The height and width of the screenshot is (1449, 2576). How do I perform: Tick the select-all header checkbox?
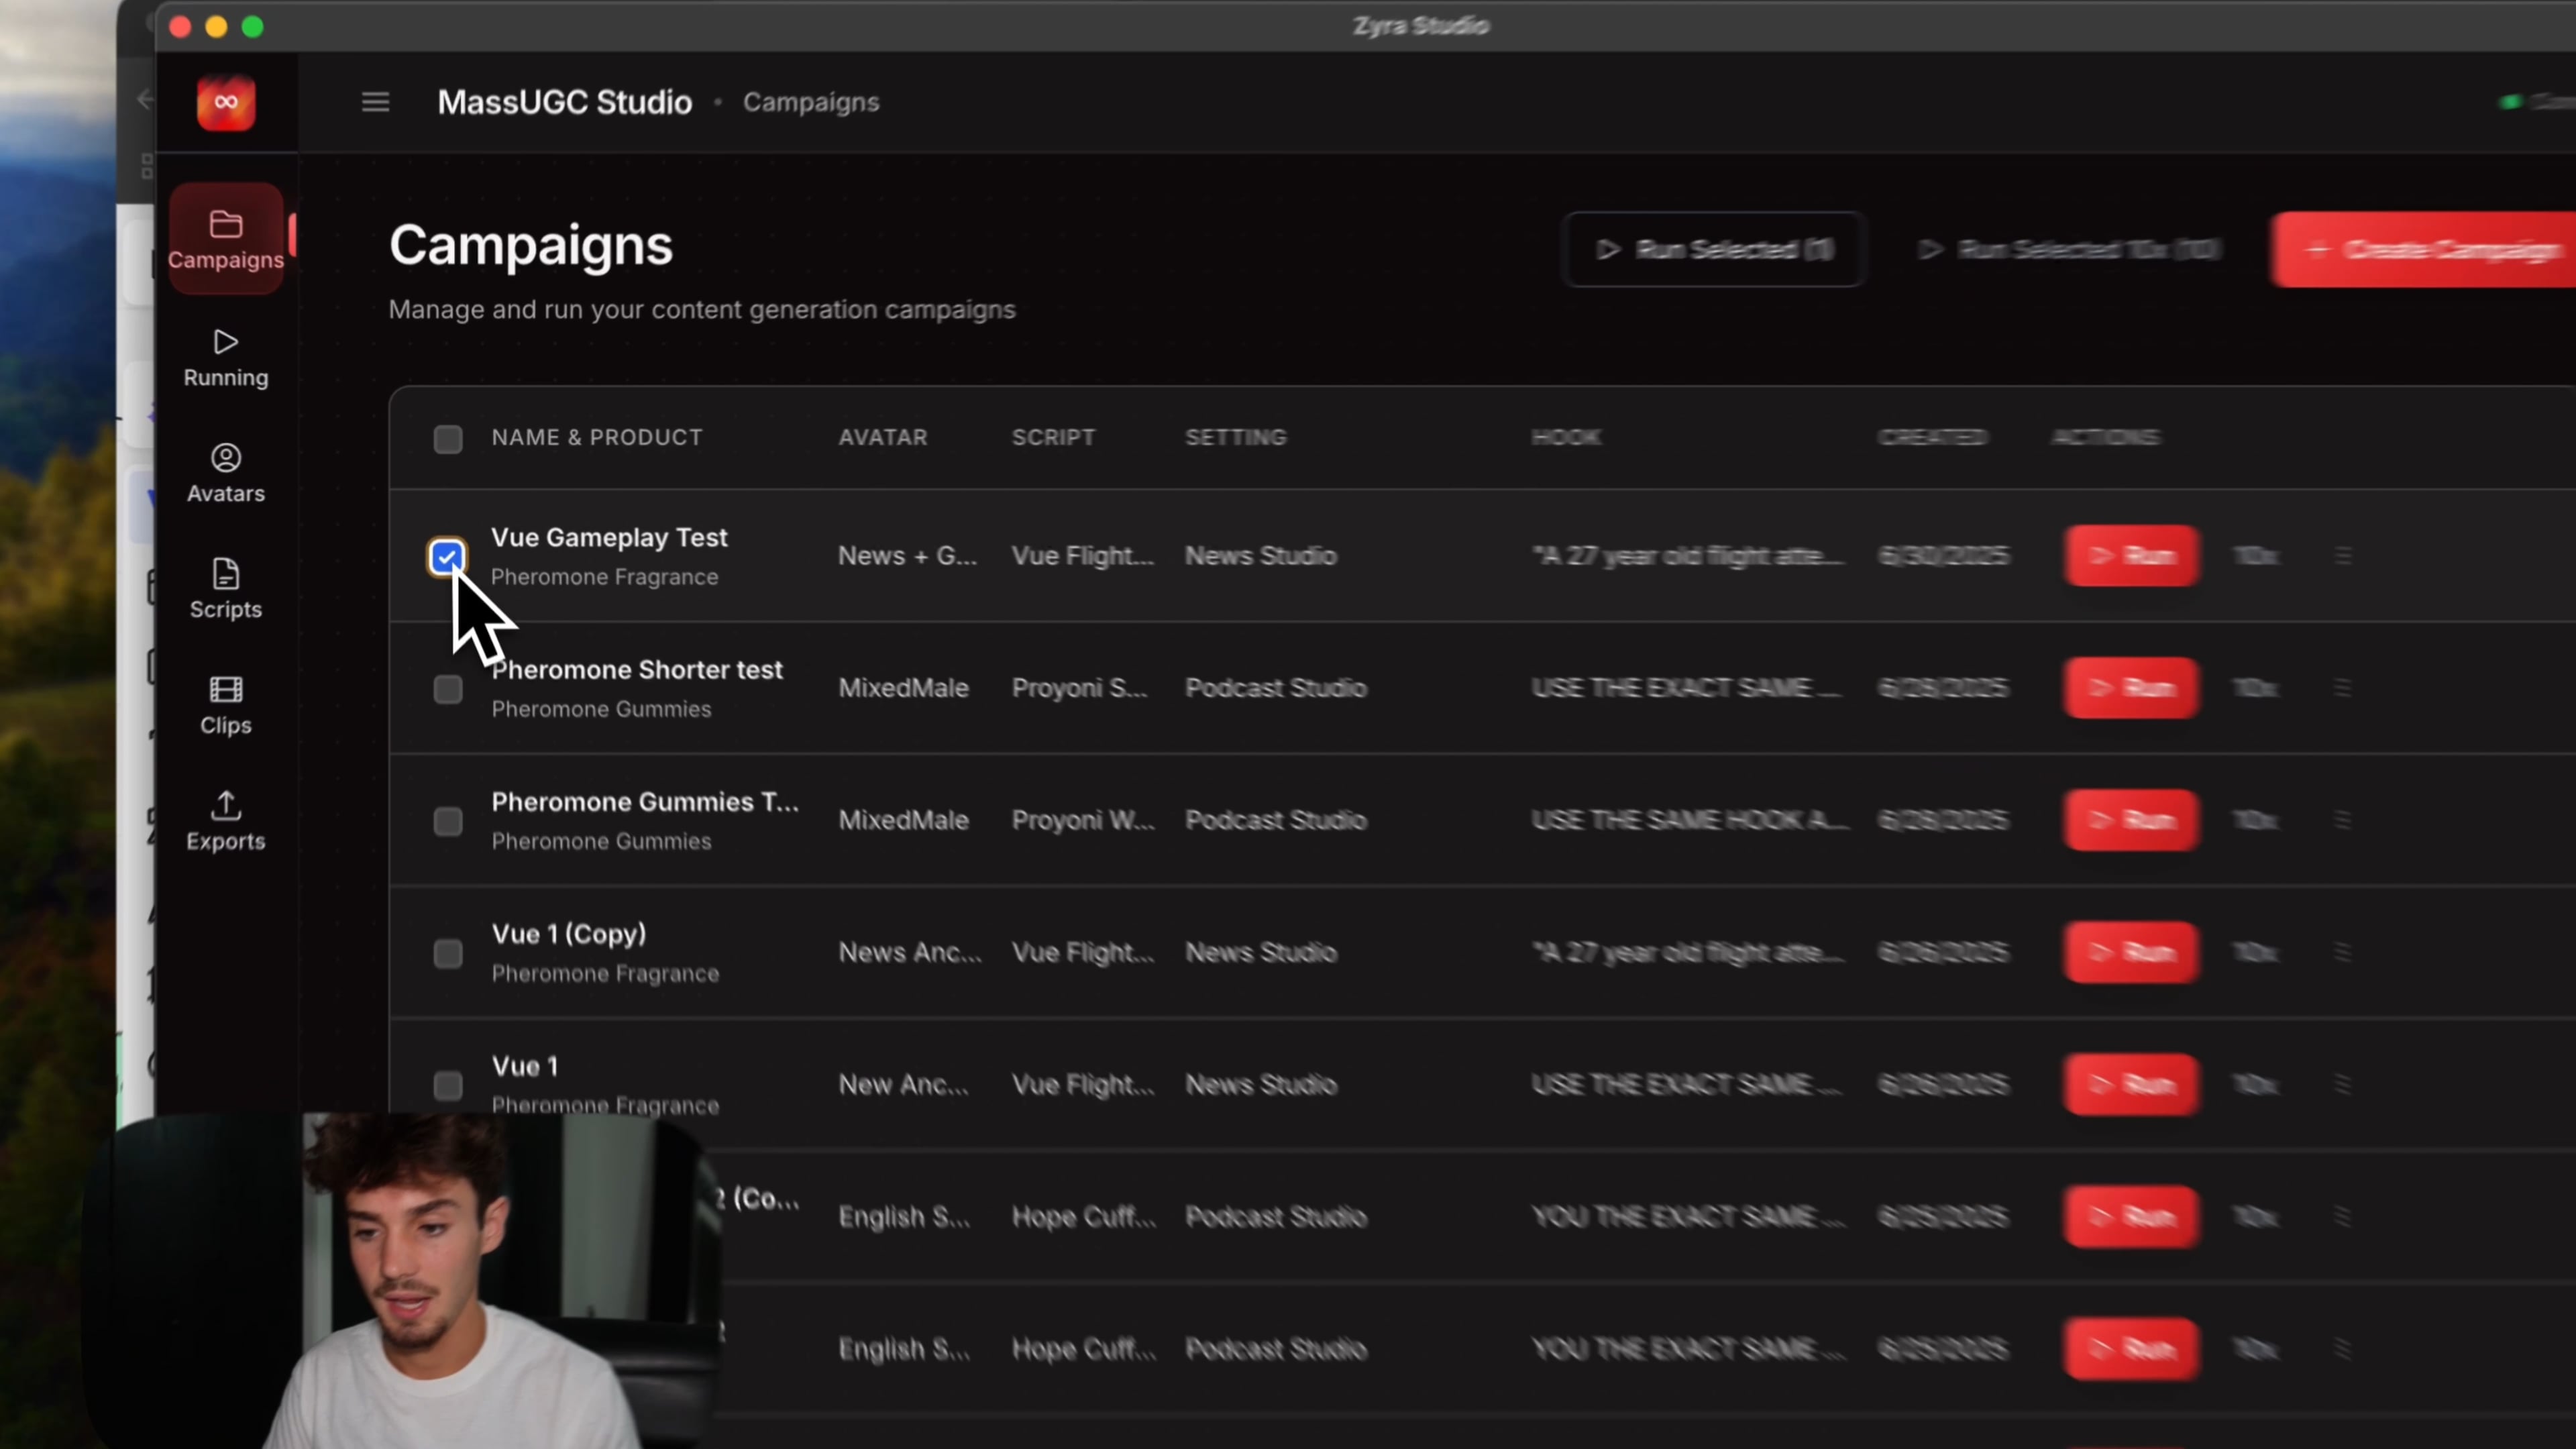coord(447,439)
